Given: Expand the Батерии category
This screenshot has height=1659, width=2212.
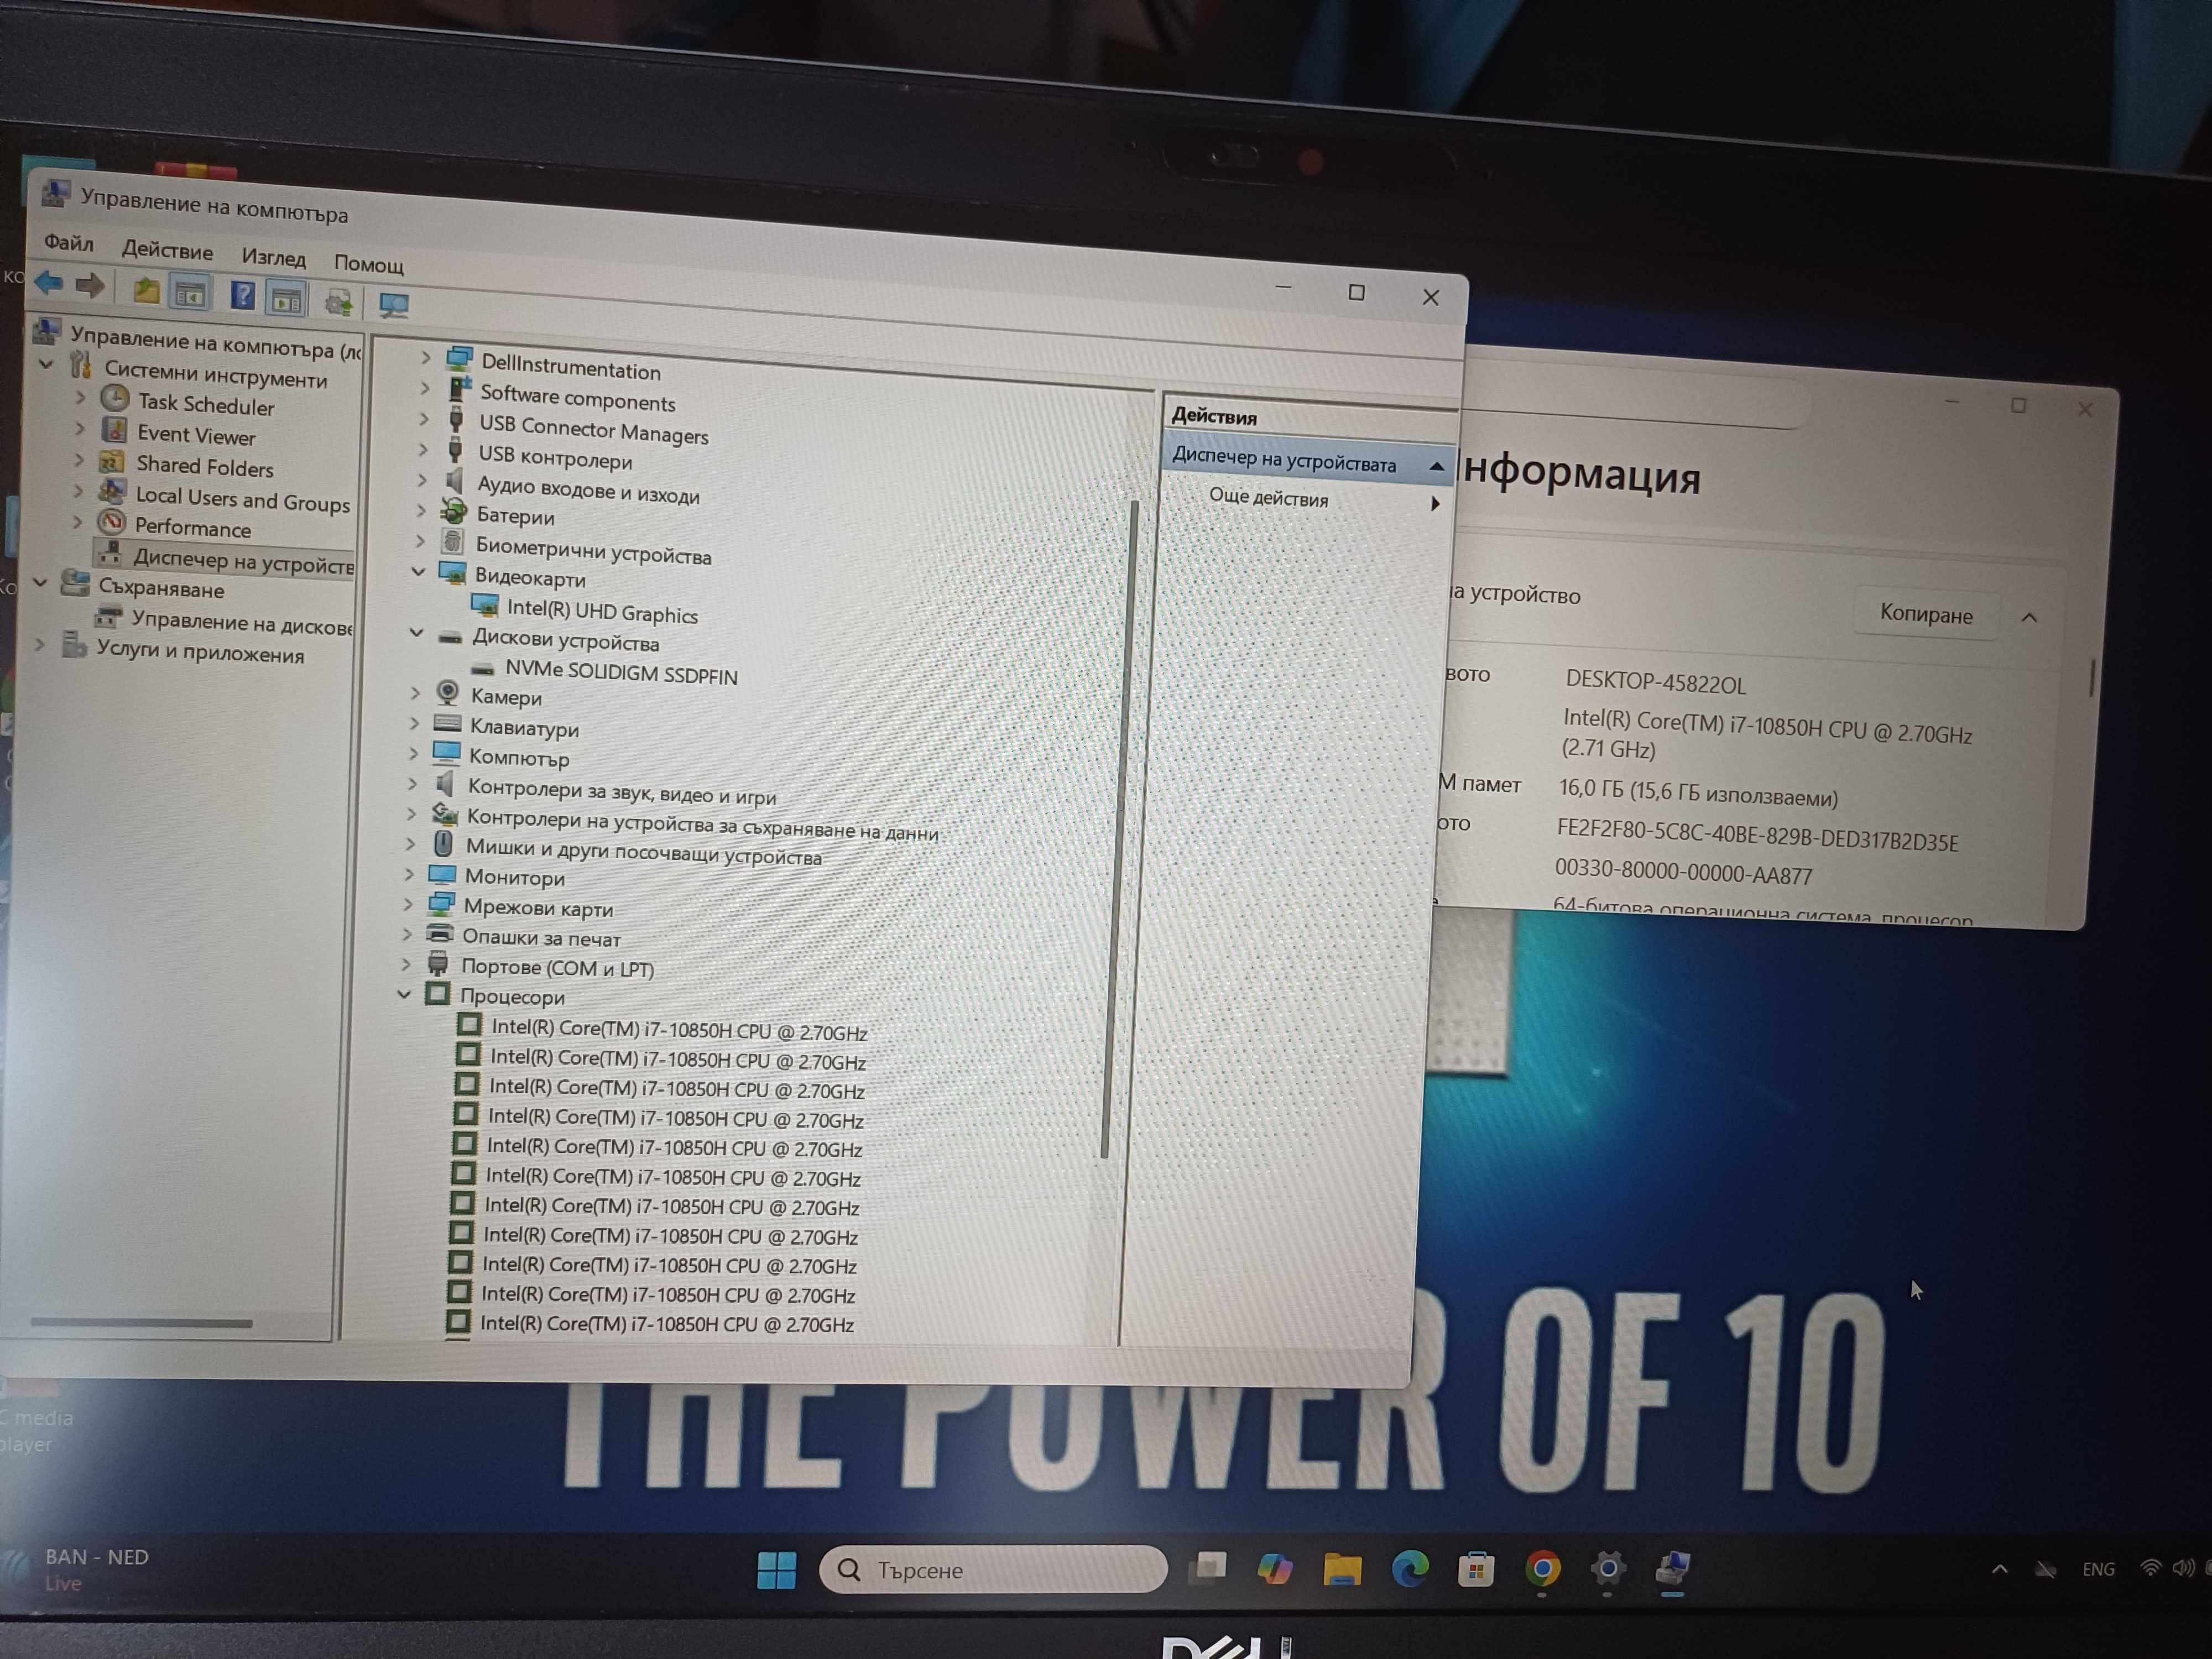Looking at the screenshot, I should point(421,511).
